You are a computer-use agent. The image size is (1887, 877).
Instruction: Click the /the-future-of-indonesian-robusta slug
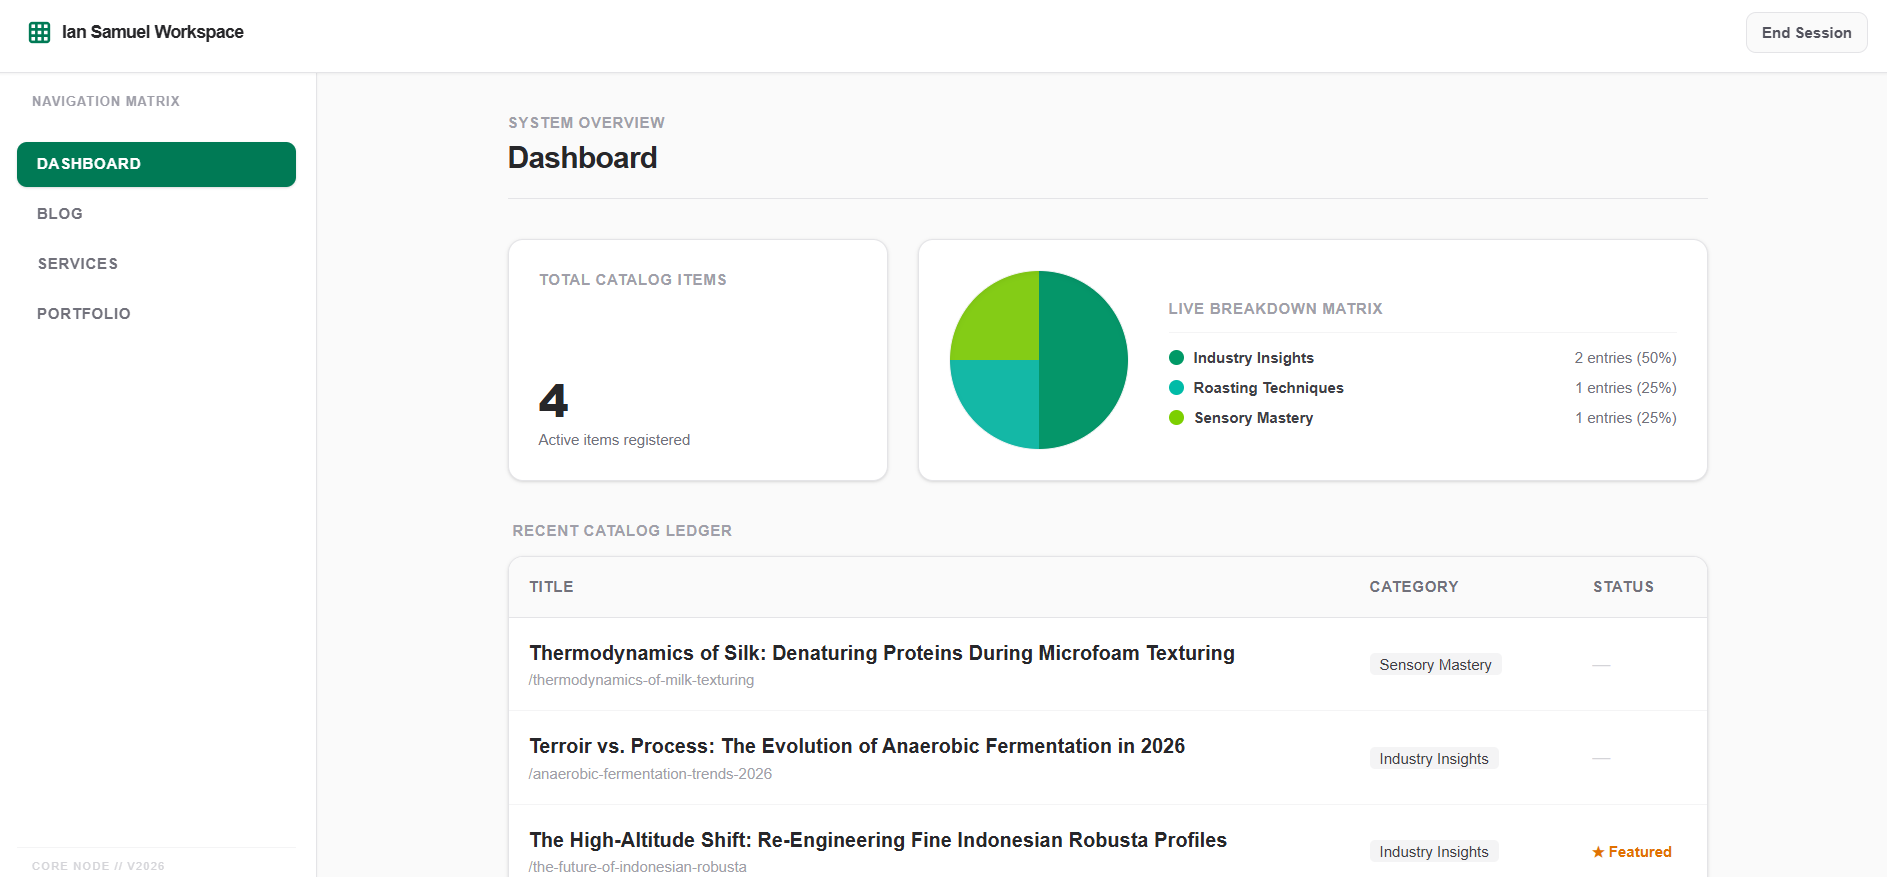pos(637,867)
